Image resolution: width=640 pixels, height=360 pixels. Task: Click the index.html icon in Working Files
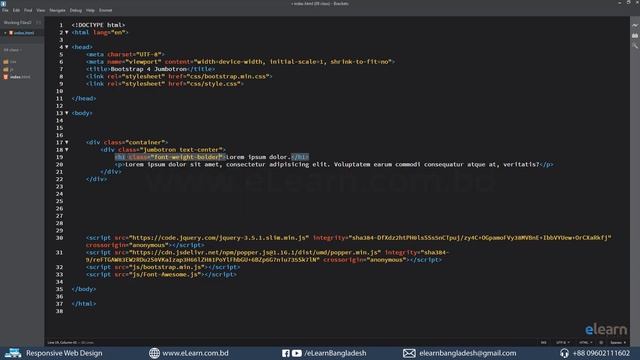point(11,33)
